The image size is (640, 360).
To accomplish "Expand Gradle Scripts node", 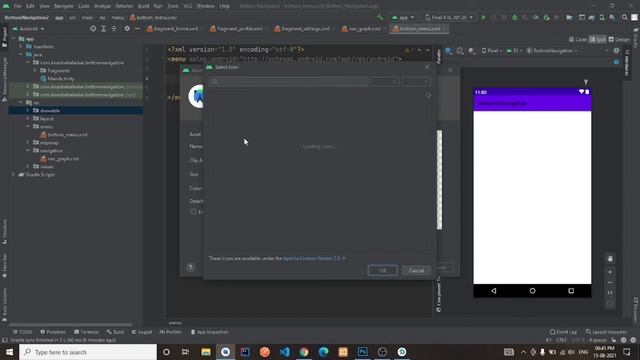I will click(14, 174).
